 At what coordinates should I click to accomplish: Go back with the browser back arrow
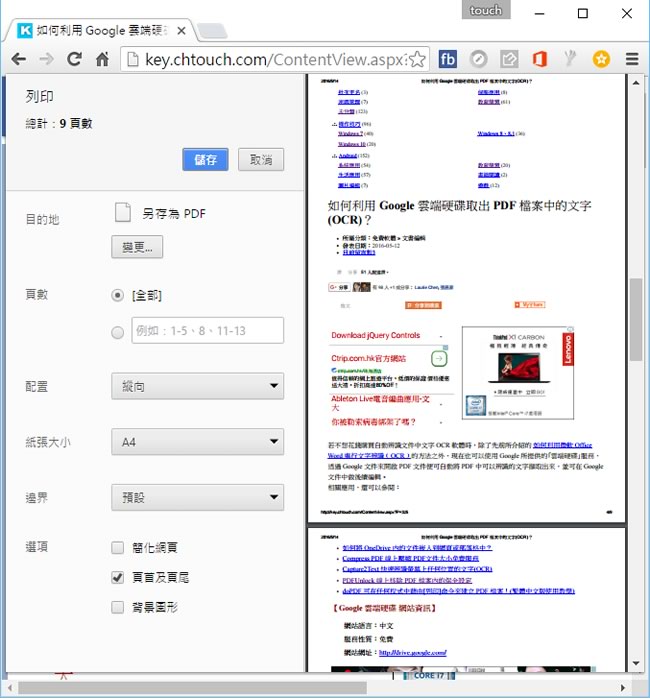[x=19, y=59]
